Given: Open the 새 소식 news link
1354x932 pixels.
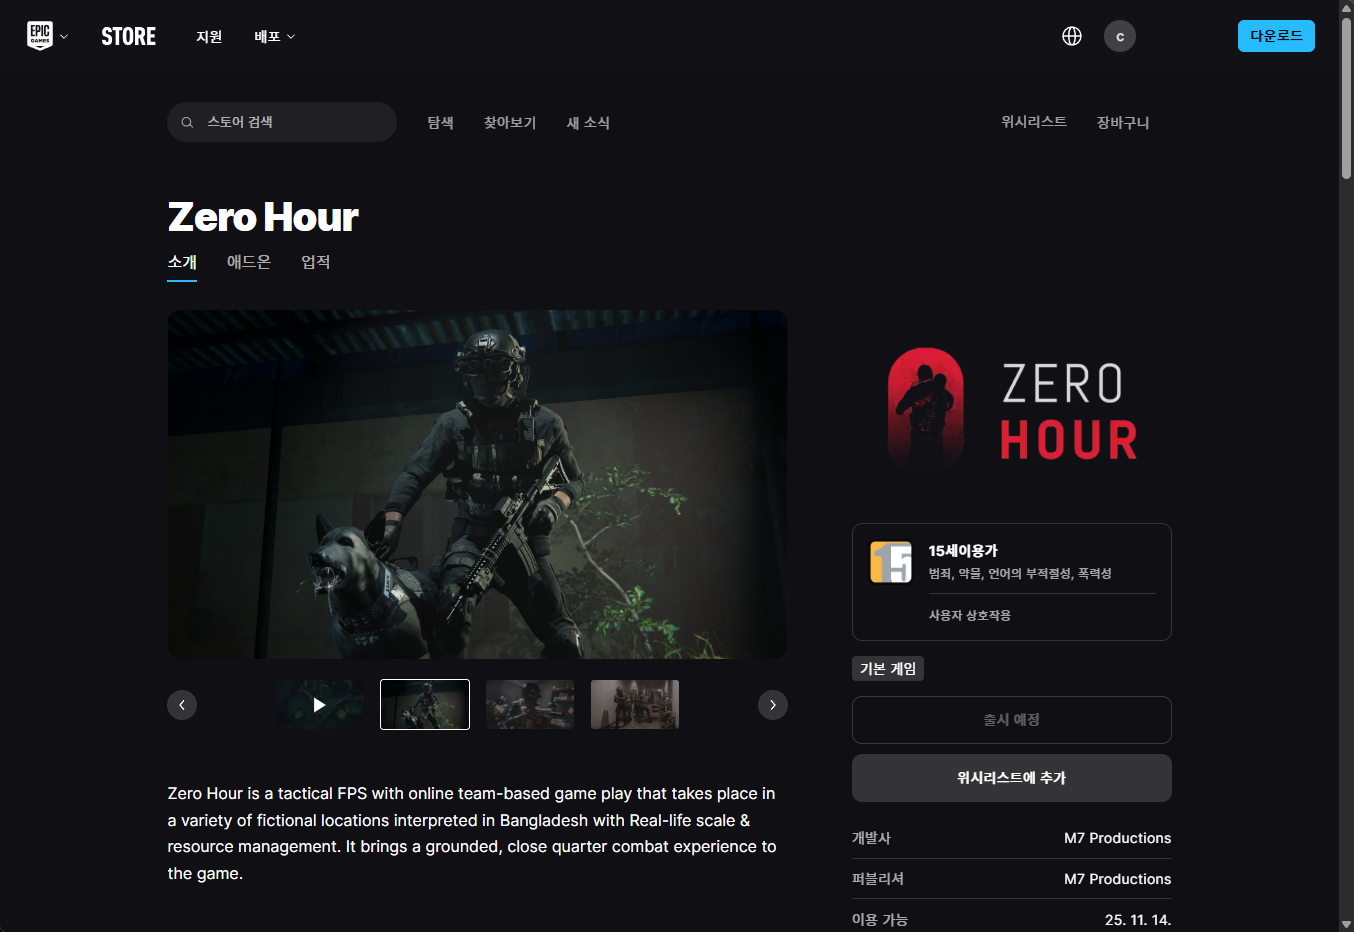Looking at the screenshot, I should coord(588,122).
